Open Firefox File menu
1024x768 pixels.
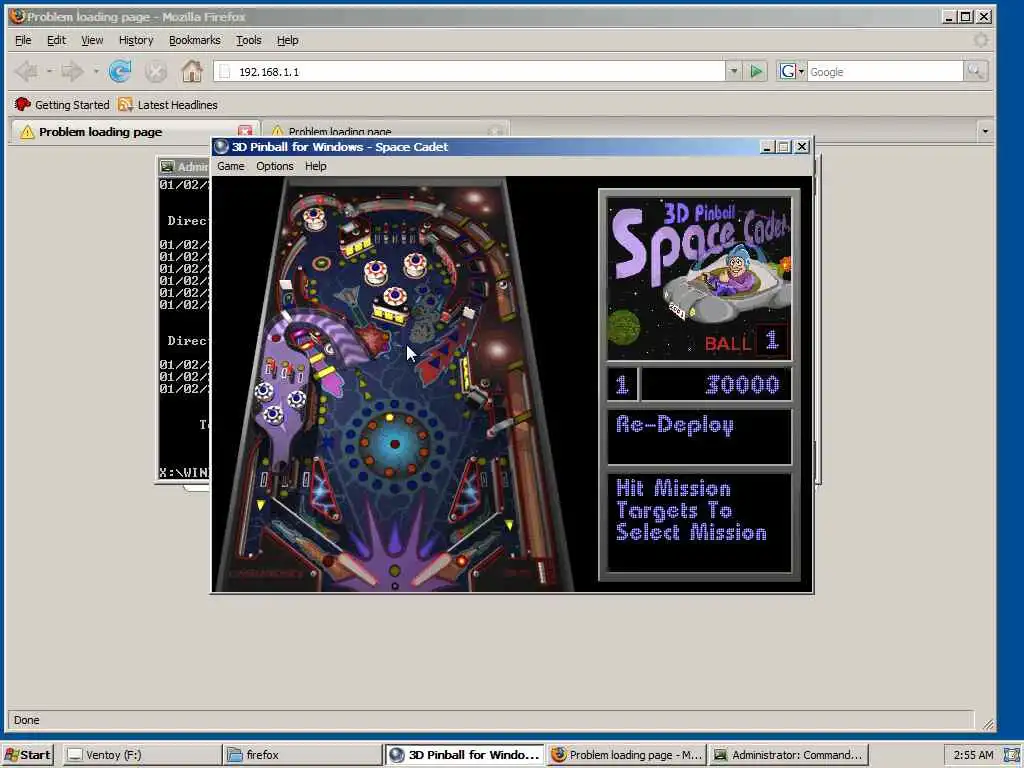tap(23, 40)
